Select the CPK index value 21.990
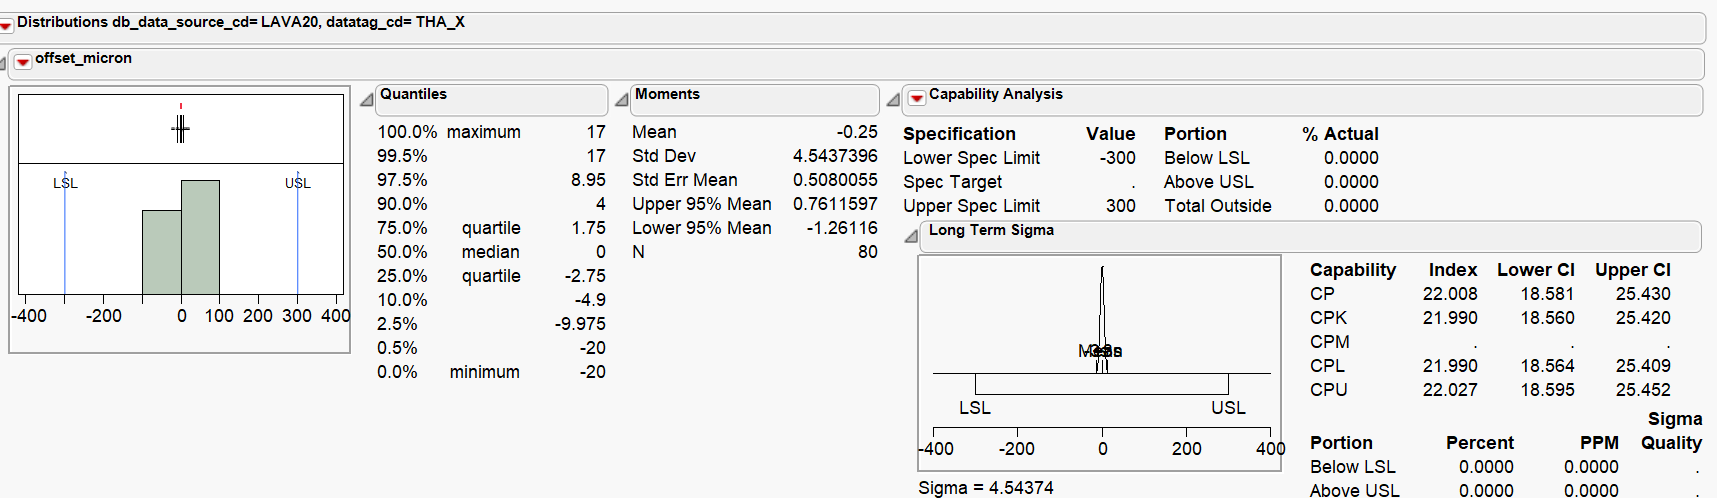The height and width of the screenshot is (498, 1717). (1450, 318)
